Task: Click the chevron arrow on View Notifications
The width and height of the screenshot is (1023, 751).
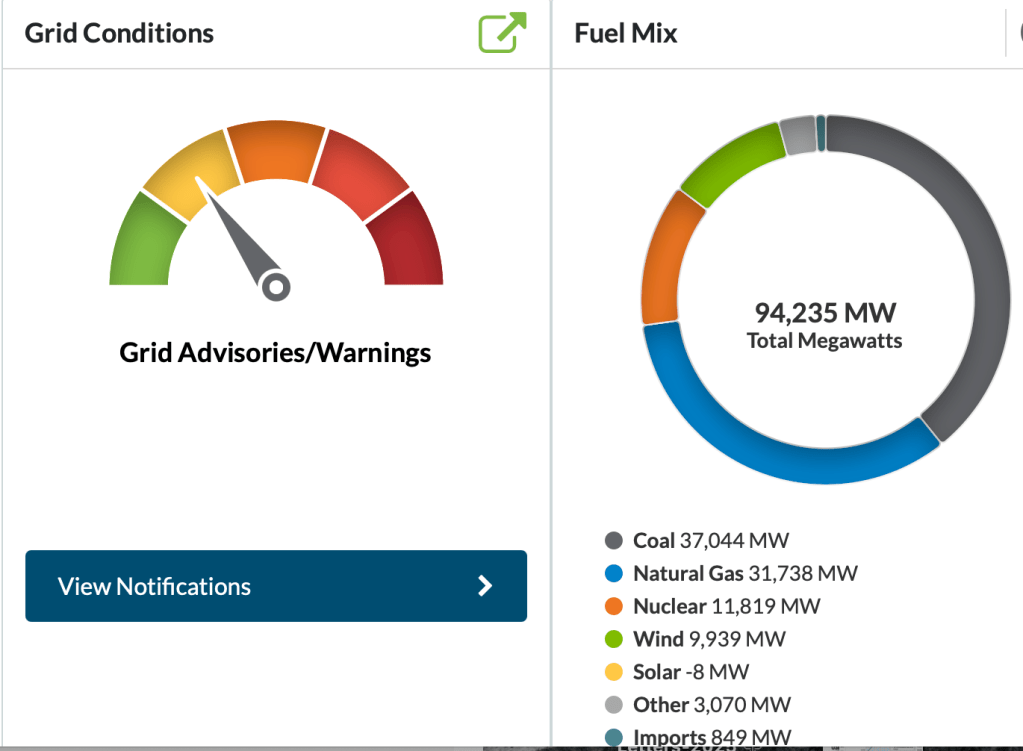Action: [x=485, y=586]
